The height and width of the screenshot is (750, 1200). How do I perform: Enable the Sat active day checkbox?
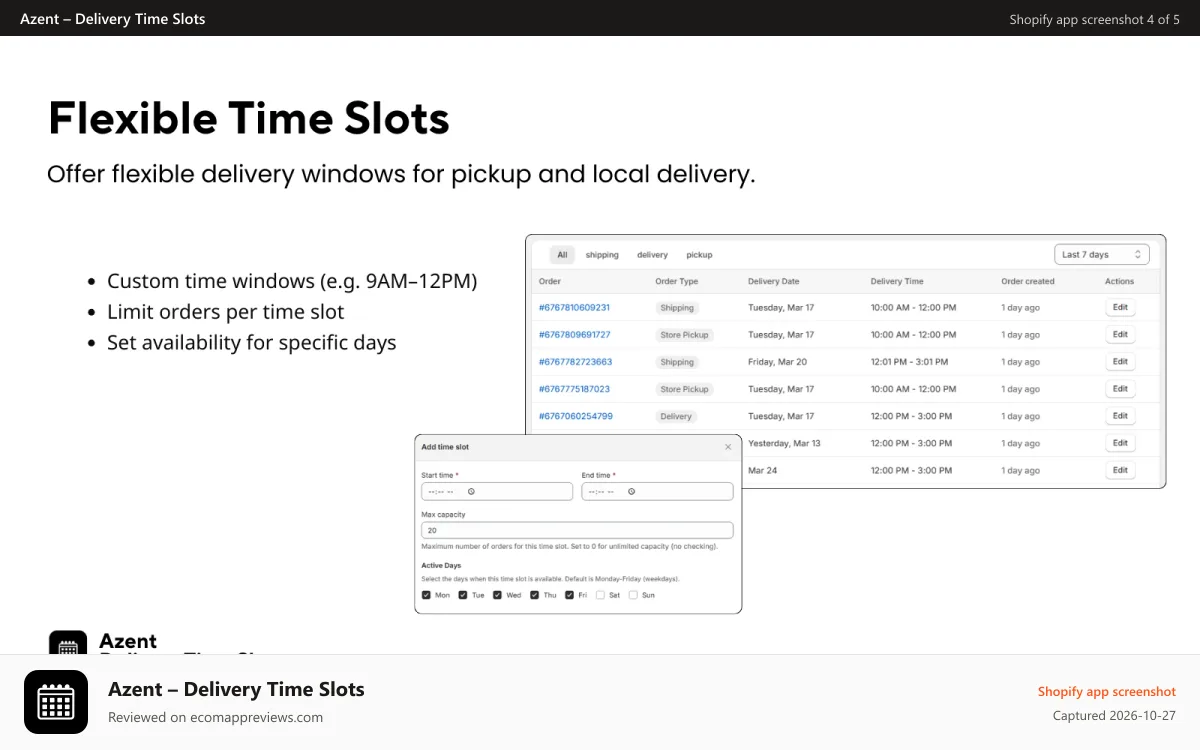(600, 595)
